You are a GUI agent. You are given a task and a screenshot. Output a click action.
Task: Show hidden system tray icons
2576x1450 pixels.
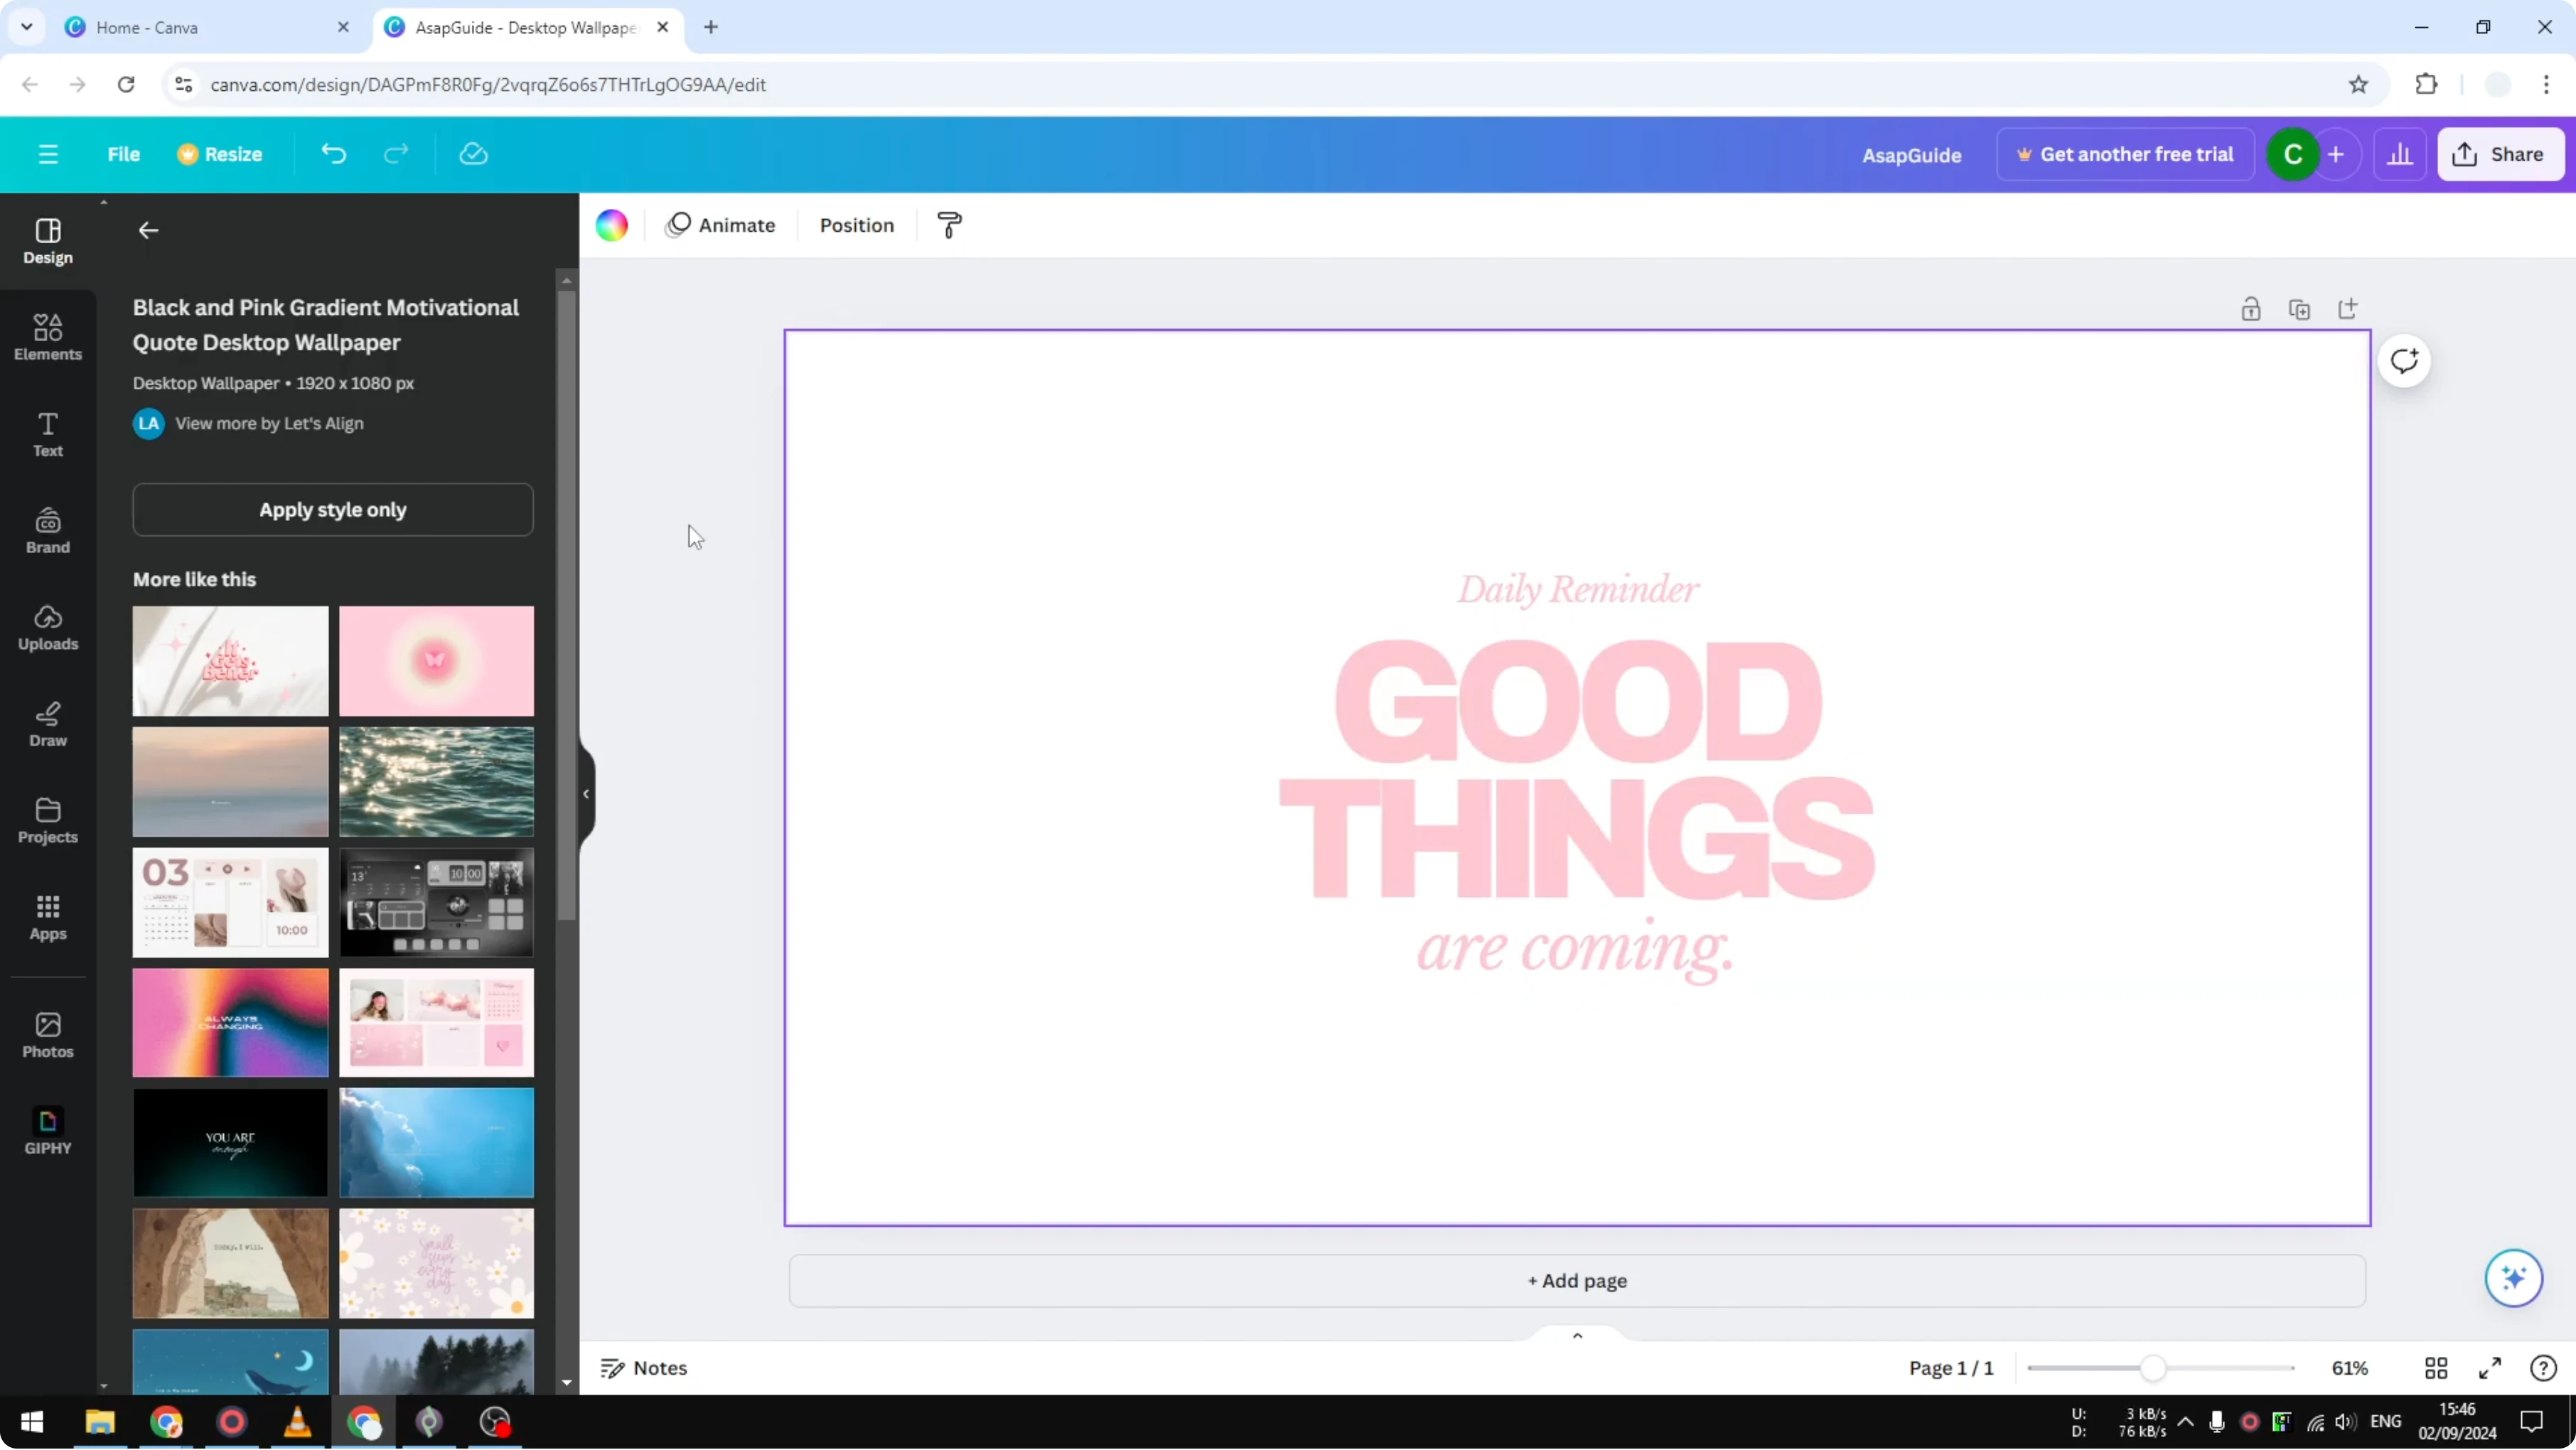[2185, 1422]
